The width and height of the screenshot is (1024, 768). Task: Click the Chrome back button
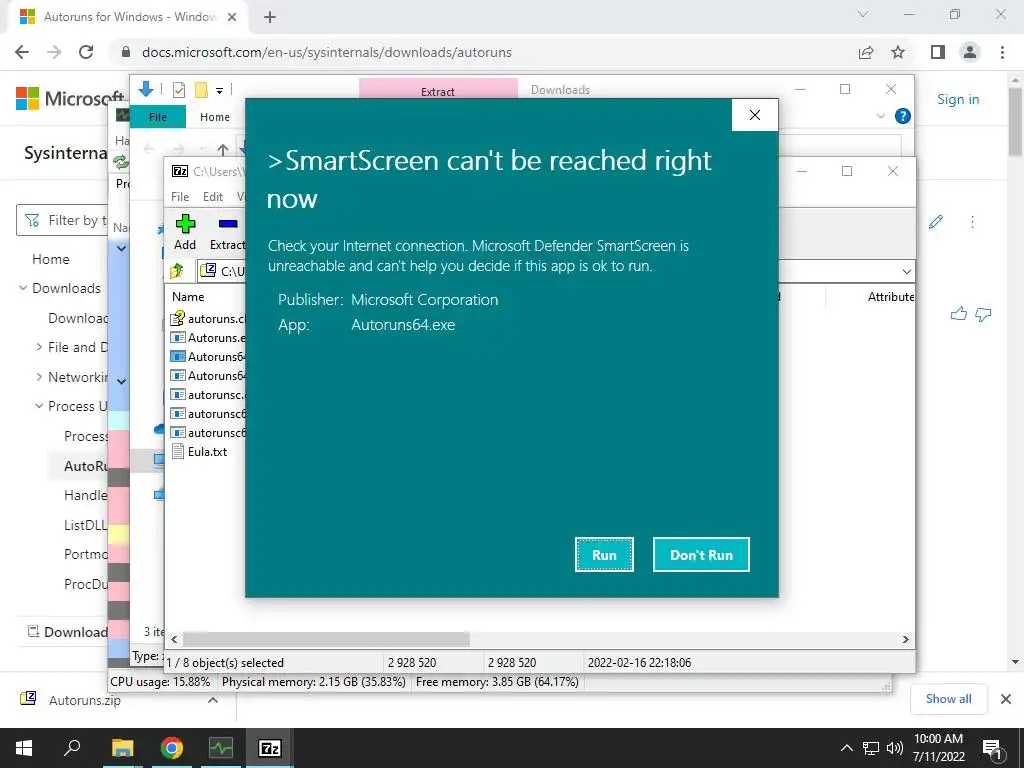pos(22,52)
